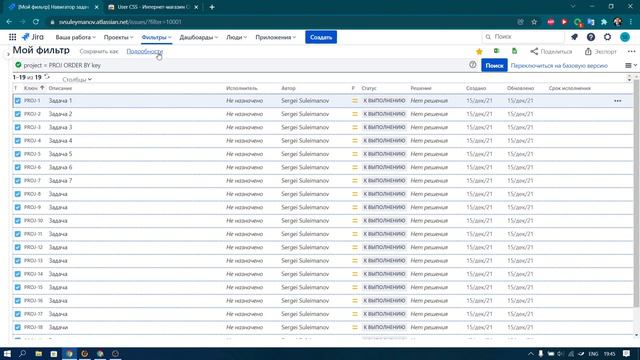Open the Проекты dropdown menu
Image resolution: width=640 pixels, height=360 pixels.
[118, 37]
